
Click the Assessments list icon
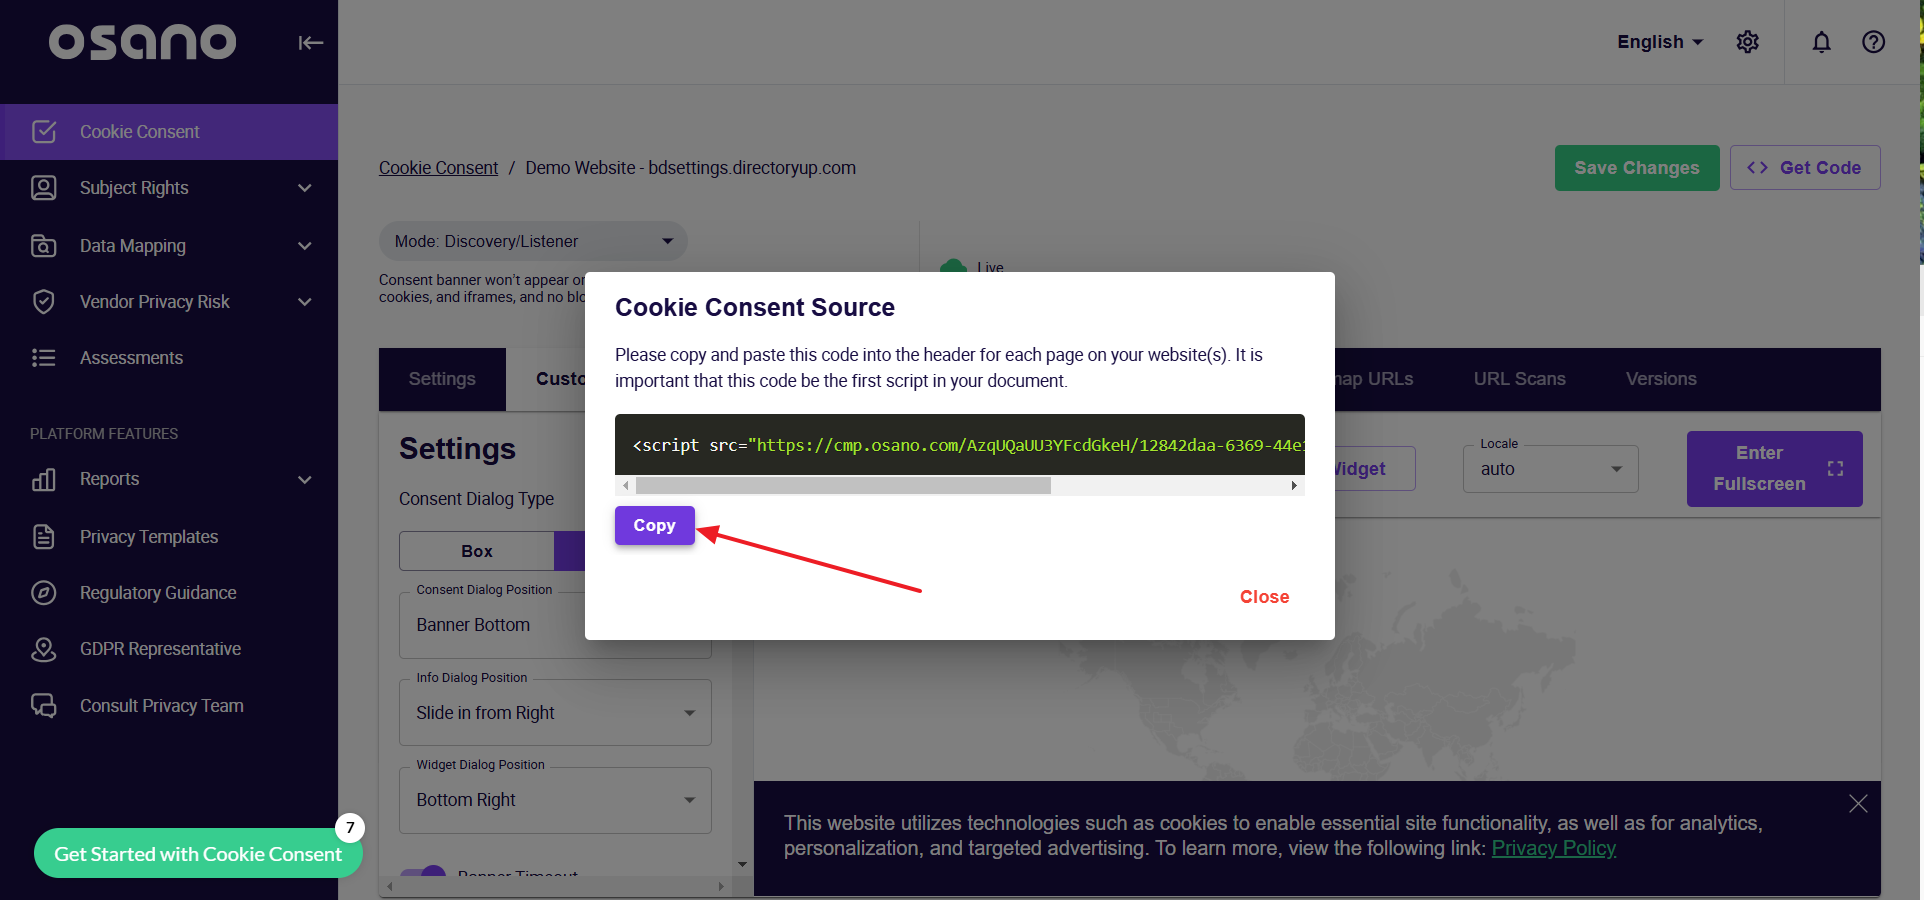pyautogui.click(x=44, y=358)
